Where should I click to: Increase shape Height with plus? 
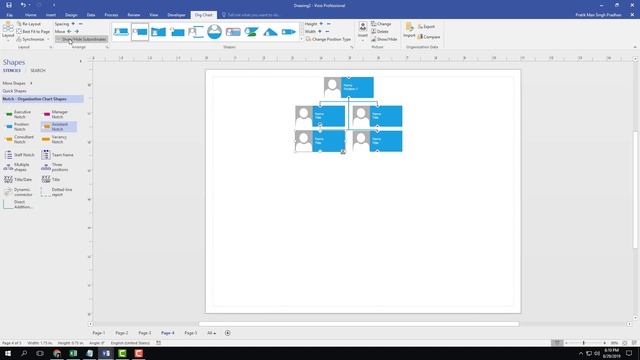[321, 24]
